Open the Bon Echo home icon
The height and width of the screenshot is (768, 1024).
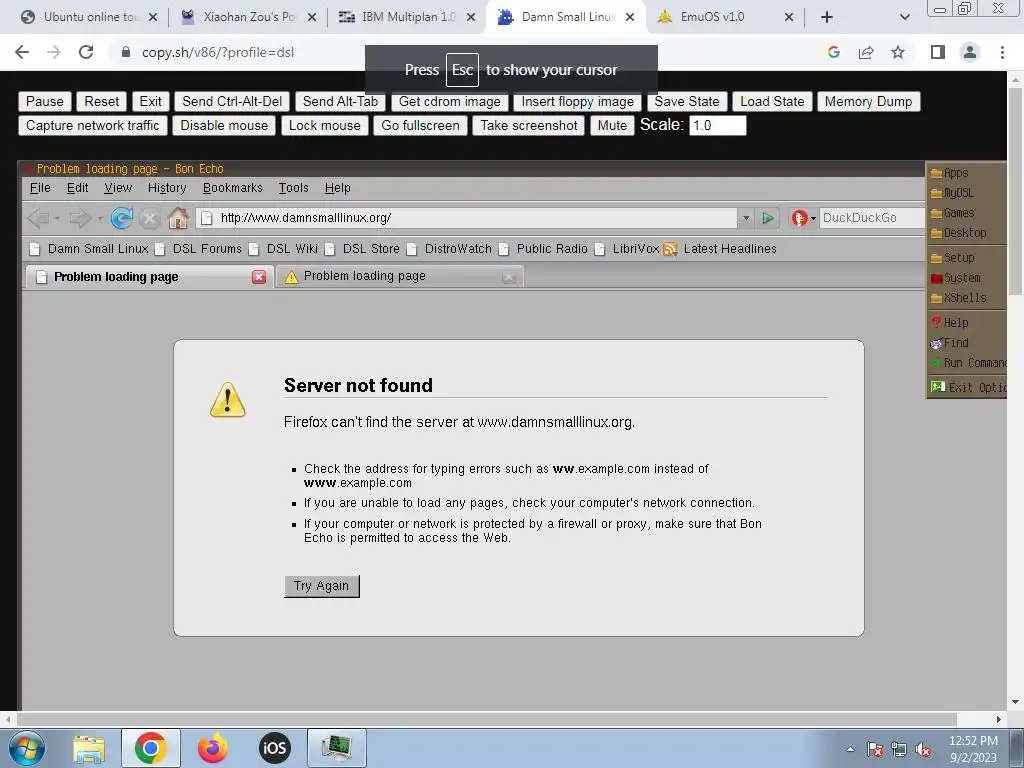178,218
